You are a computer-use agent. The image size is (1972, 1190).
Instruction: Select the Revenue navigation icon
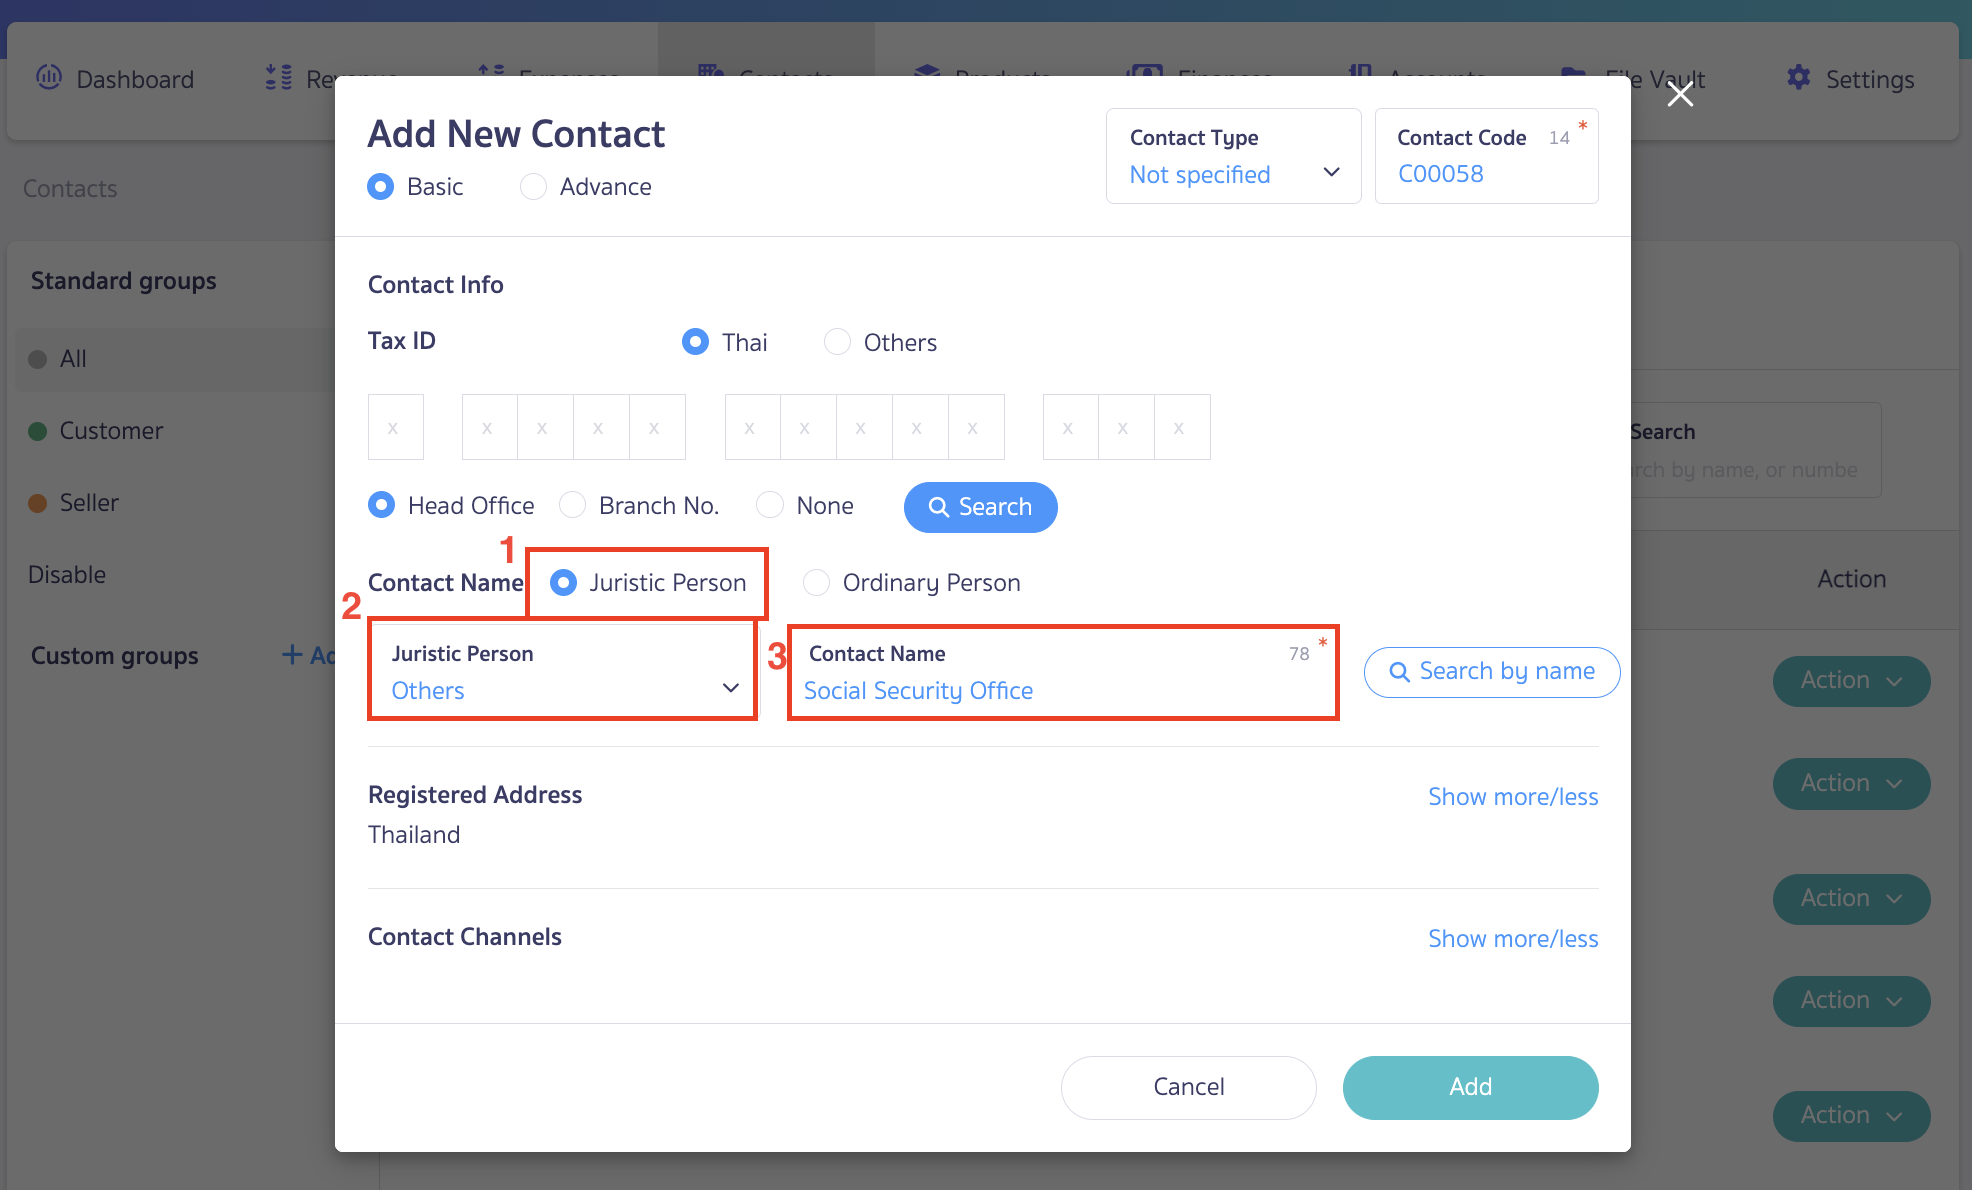(277, 75)
